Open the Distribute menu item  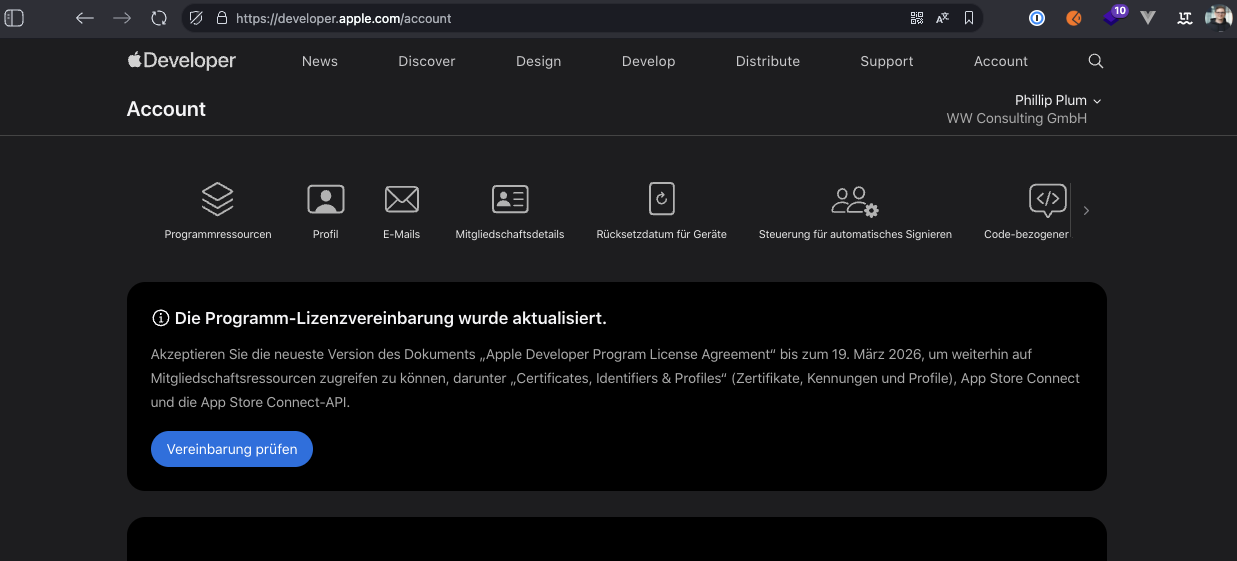(x=767, y=61)
